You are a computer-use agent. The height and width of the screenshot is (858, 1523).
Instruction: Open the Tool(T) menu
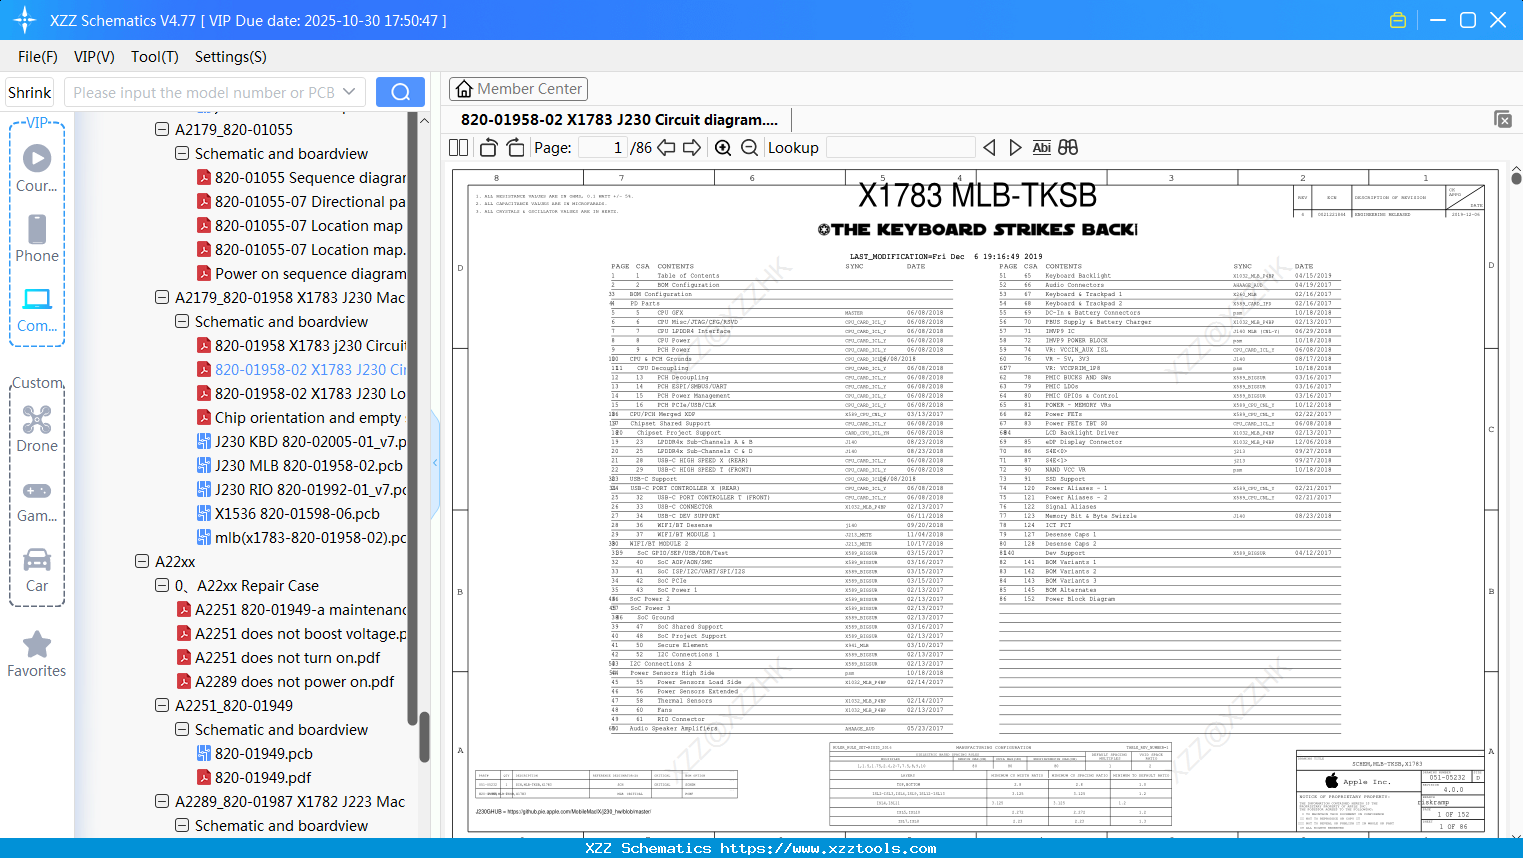(x=155, y=57)
